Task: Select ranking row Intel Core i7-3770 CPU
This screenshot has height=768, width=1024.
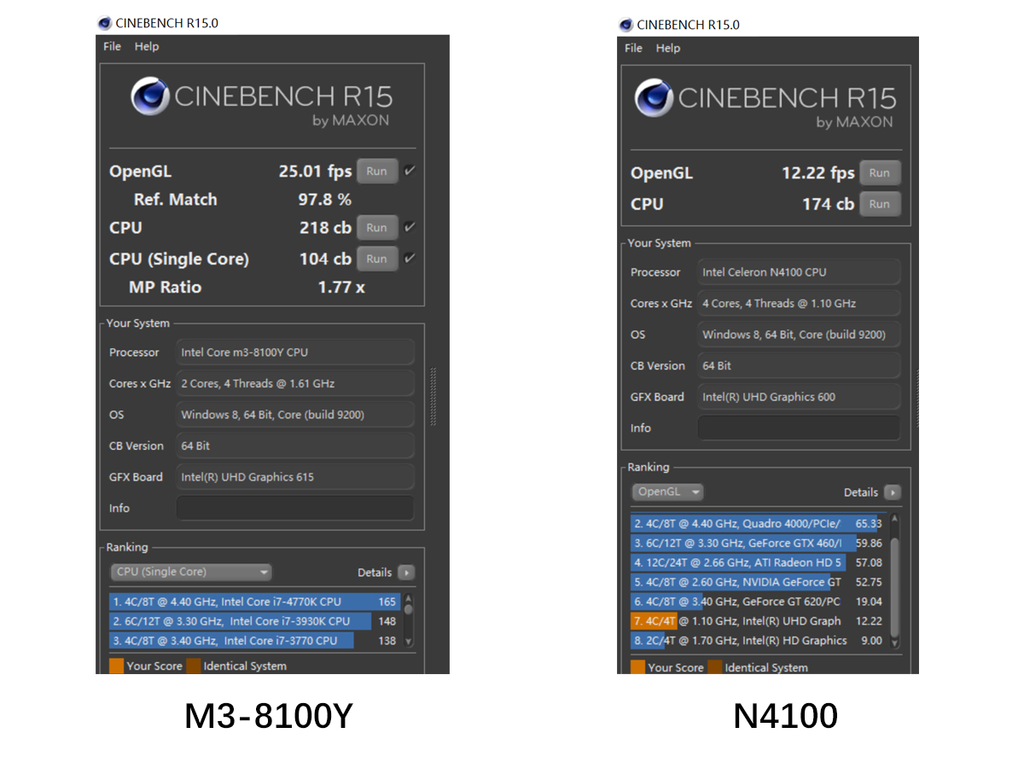Action: [255, 641]
